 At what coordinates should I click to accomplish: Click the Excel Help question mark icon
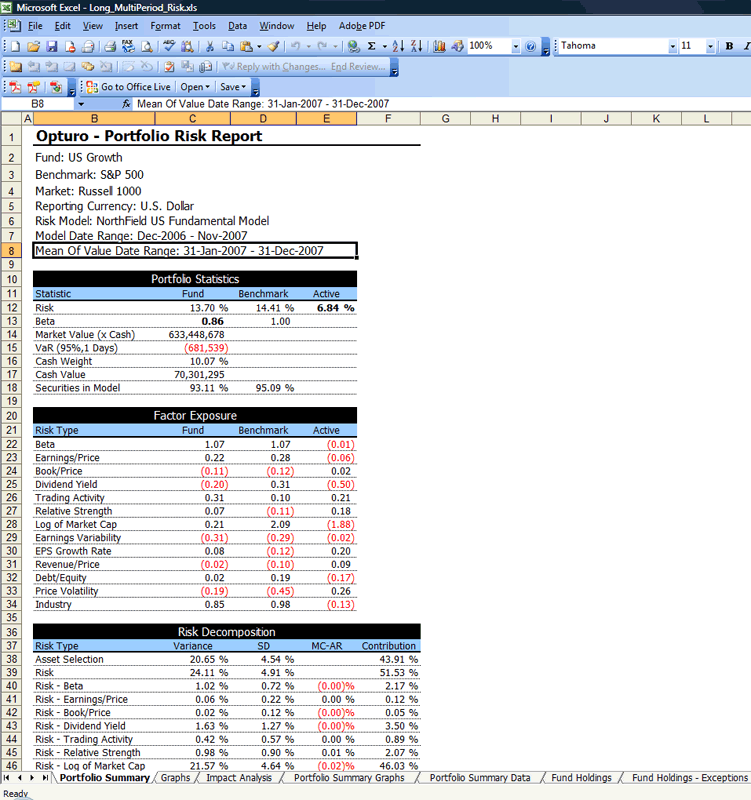529,47
